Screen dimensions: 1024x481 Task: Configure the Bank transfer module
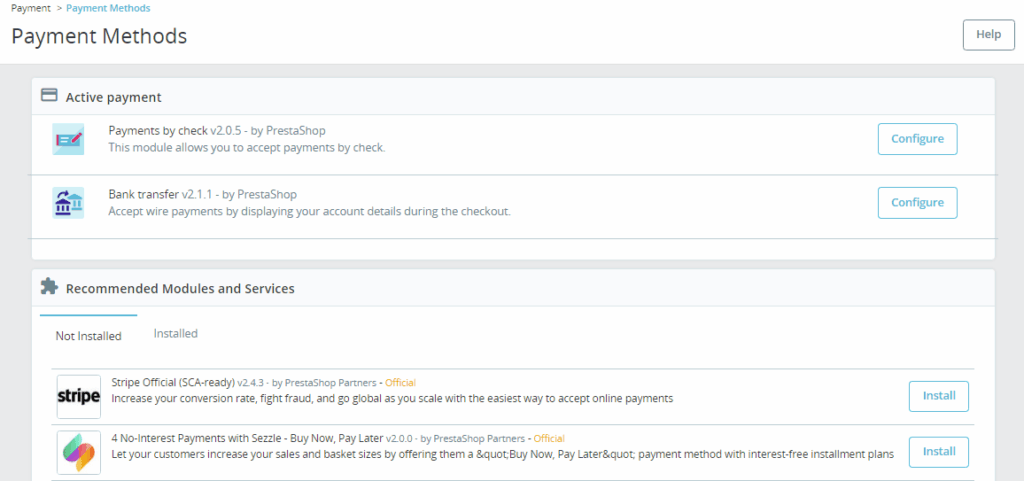click(917, 202)
